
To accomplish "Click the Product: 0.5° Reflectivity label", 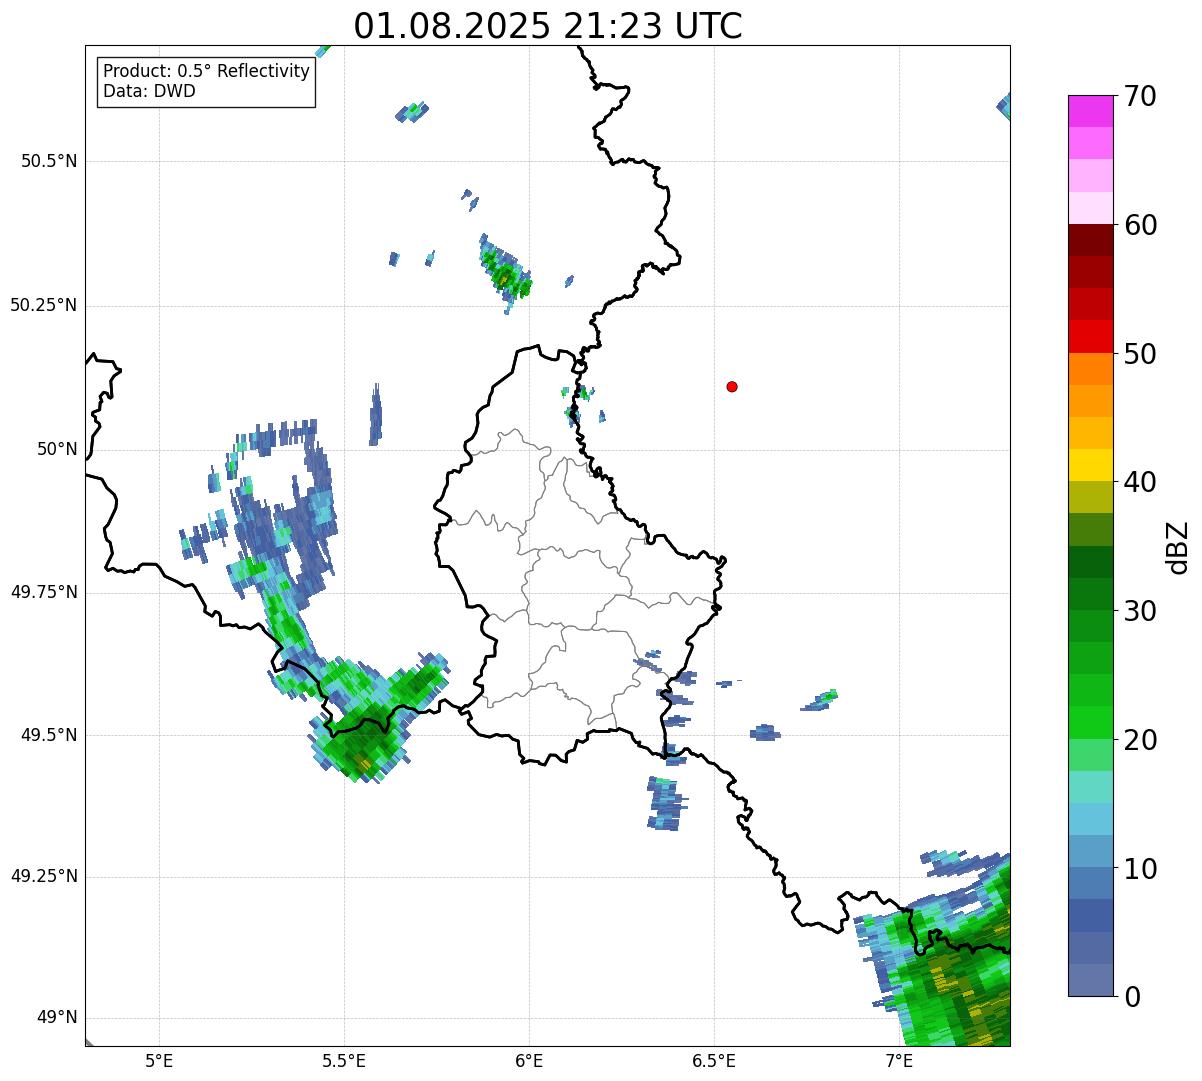I will (x=206, y=71).
